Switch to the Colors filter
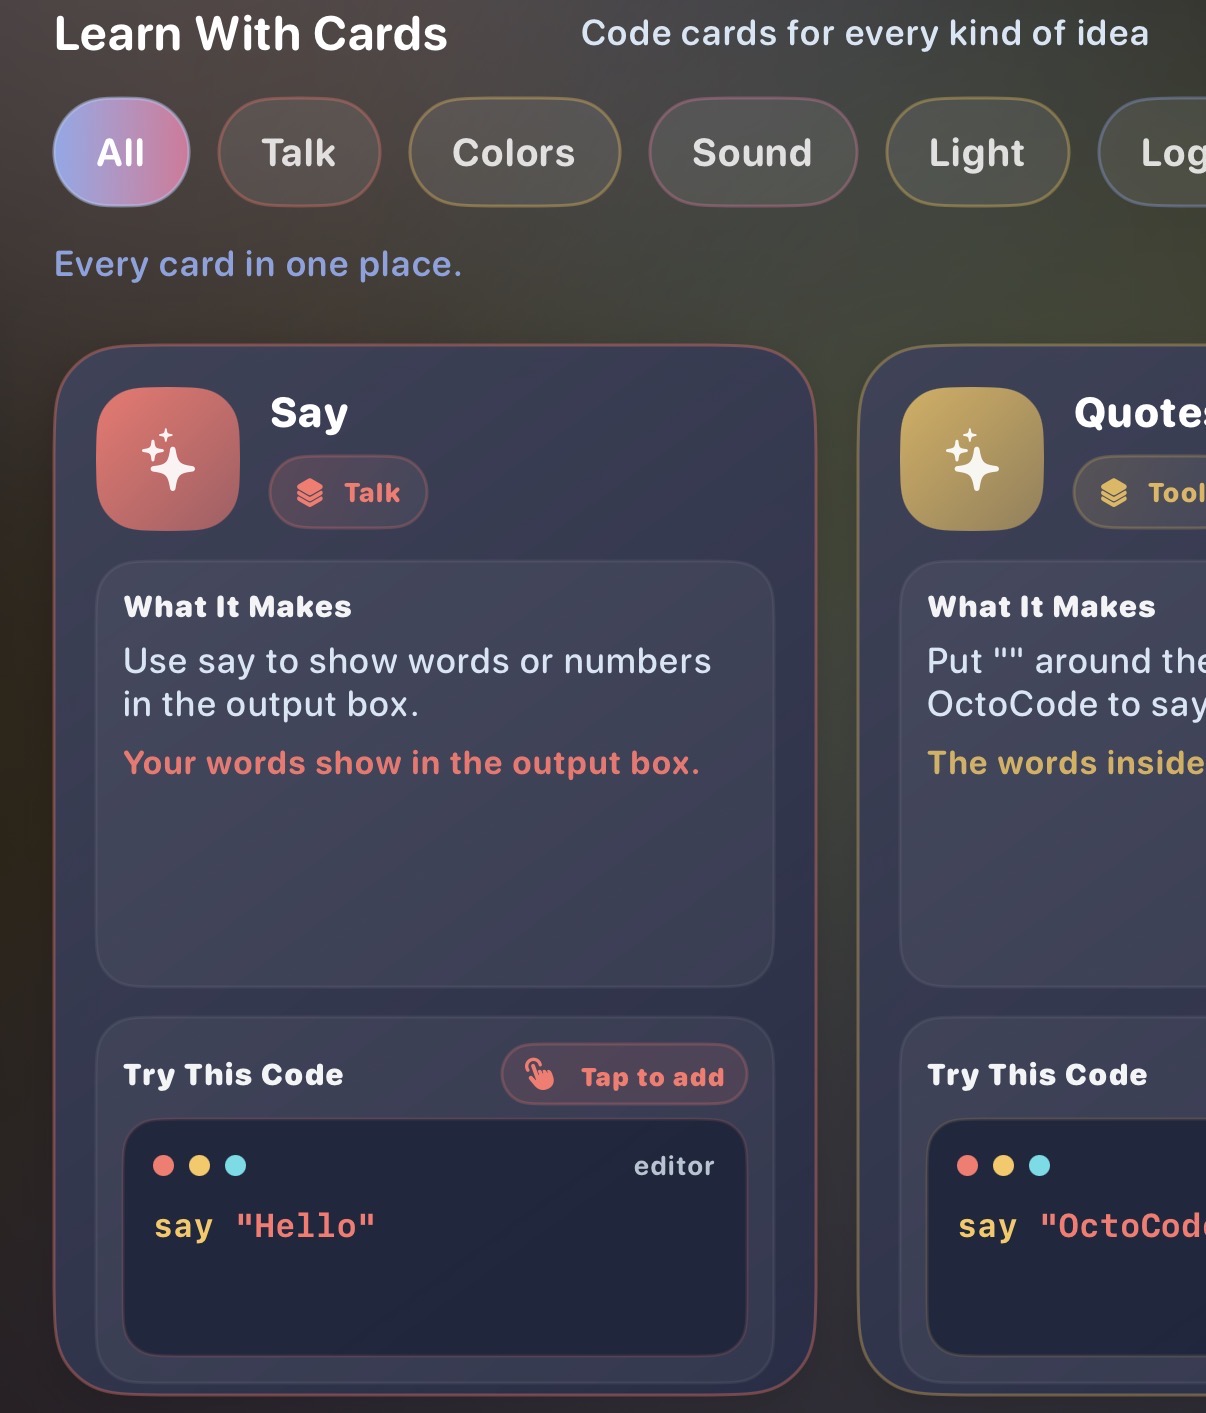This screenshot has height=1413, width=1206. coord(514,153)
